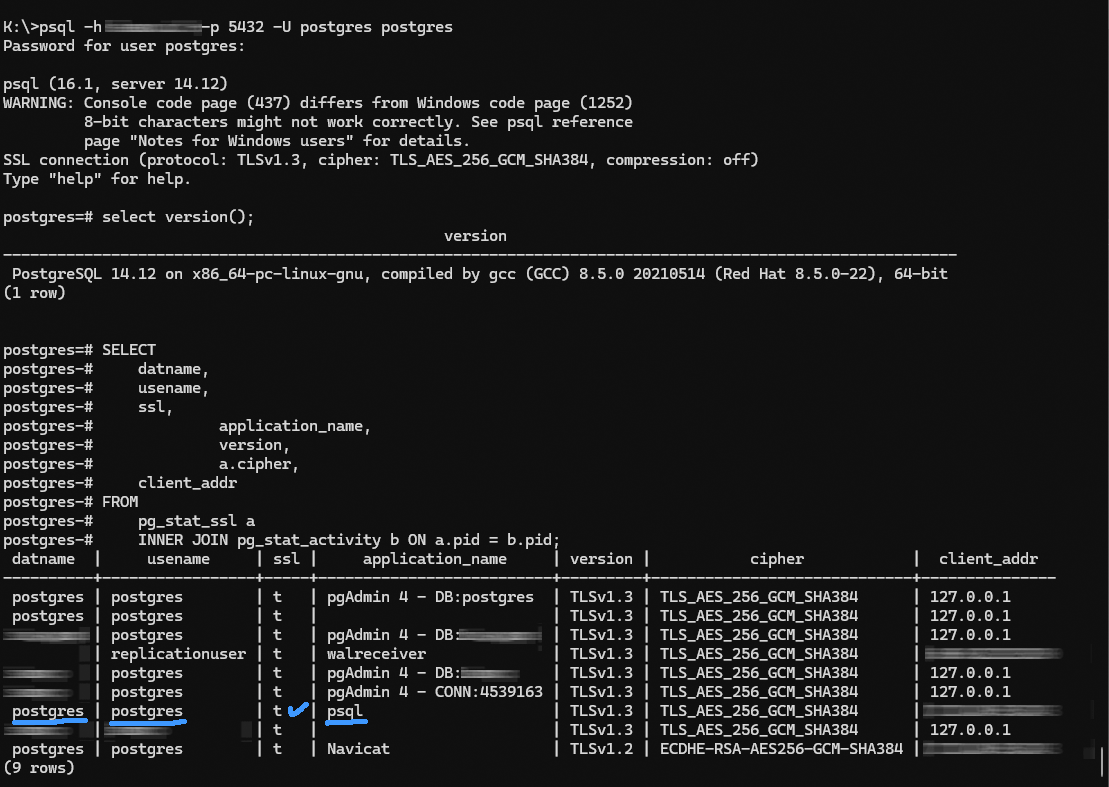Select the (9 rows) result count
Screen dimensions: 1109x787
click(38, 768)
